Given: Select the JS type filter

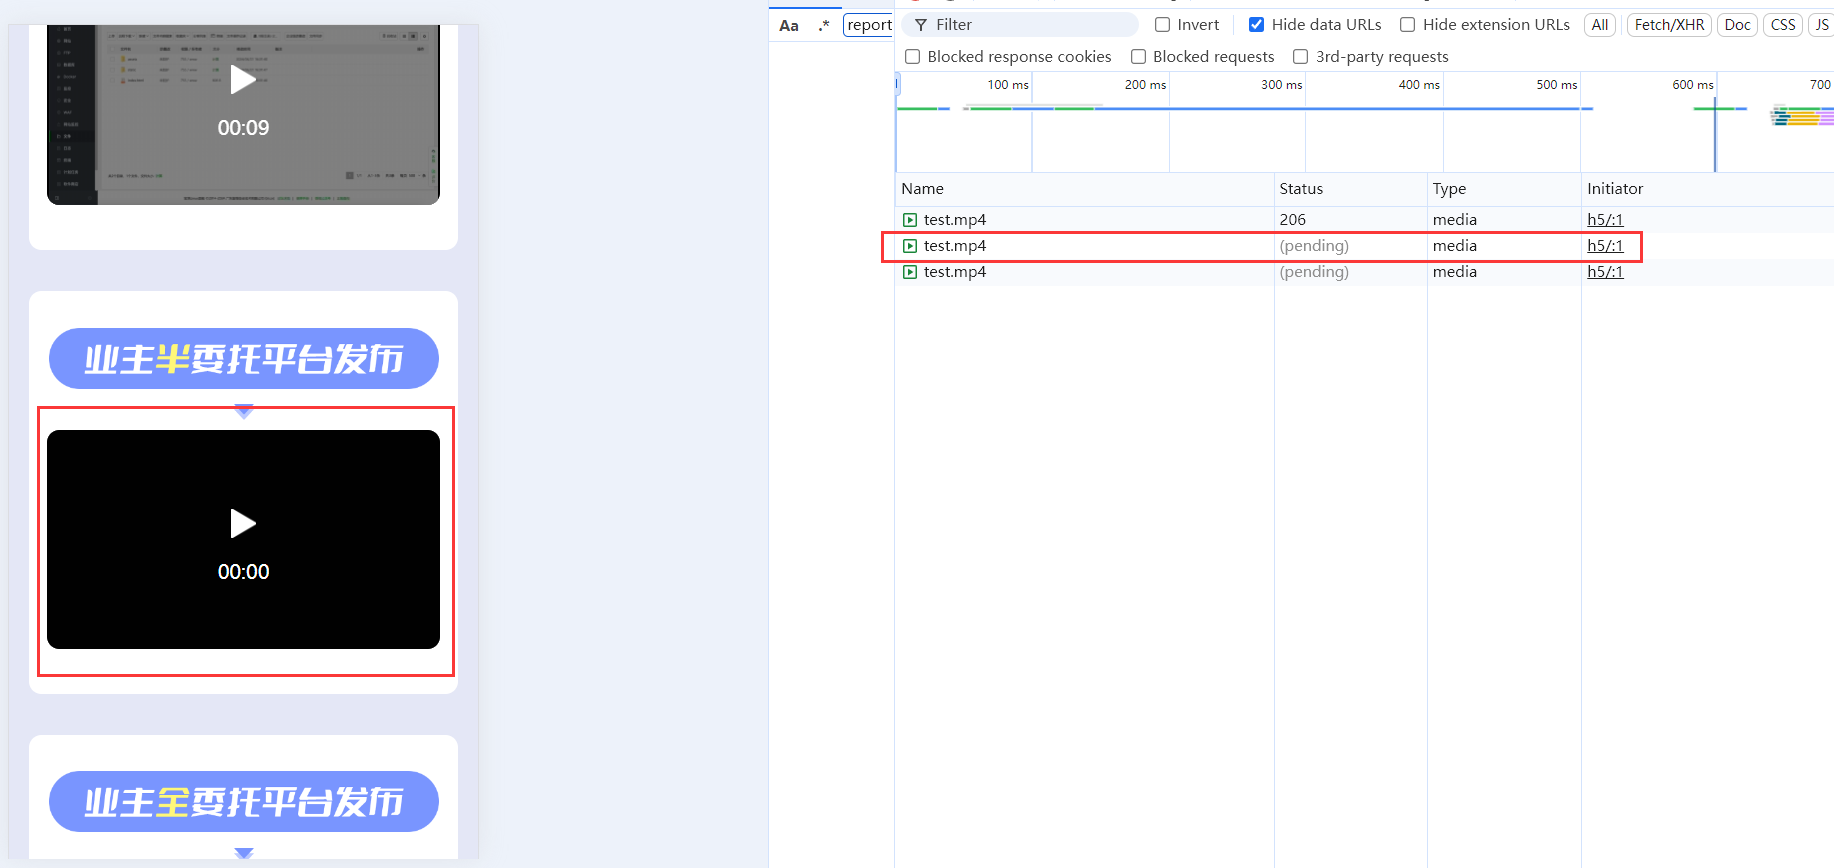Looking at the screenshot, I should click(1821, 25).
